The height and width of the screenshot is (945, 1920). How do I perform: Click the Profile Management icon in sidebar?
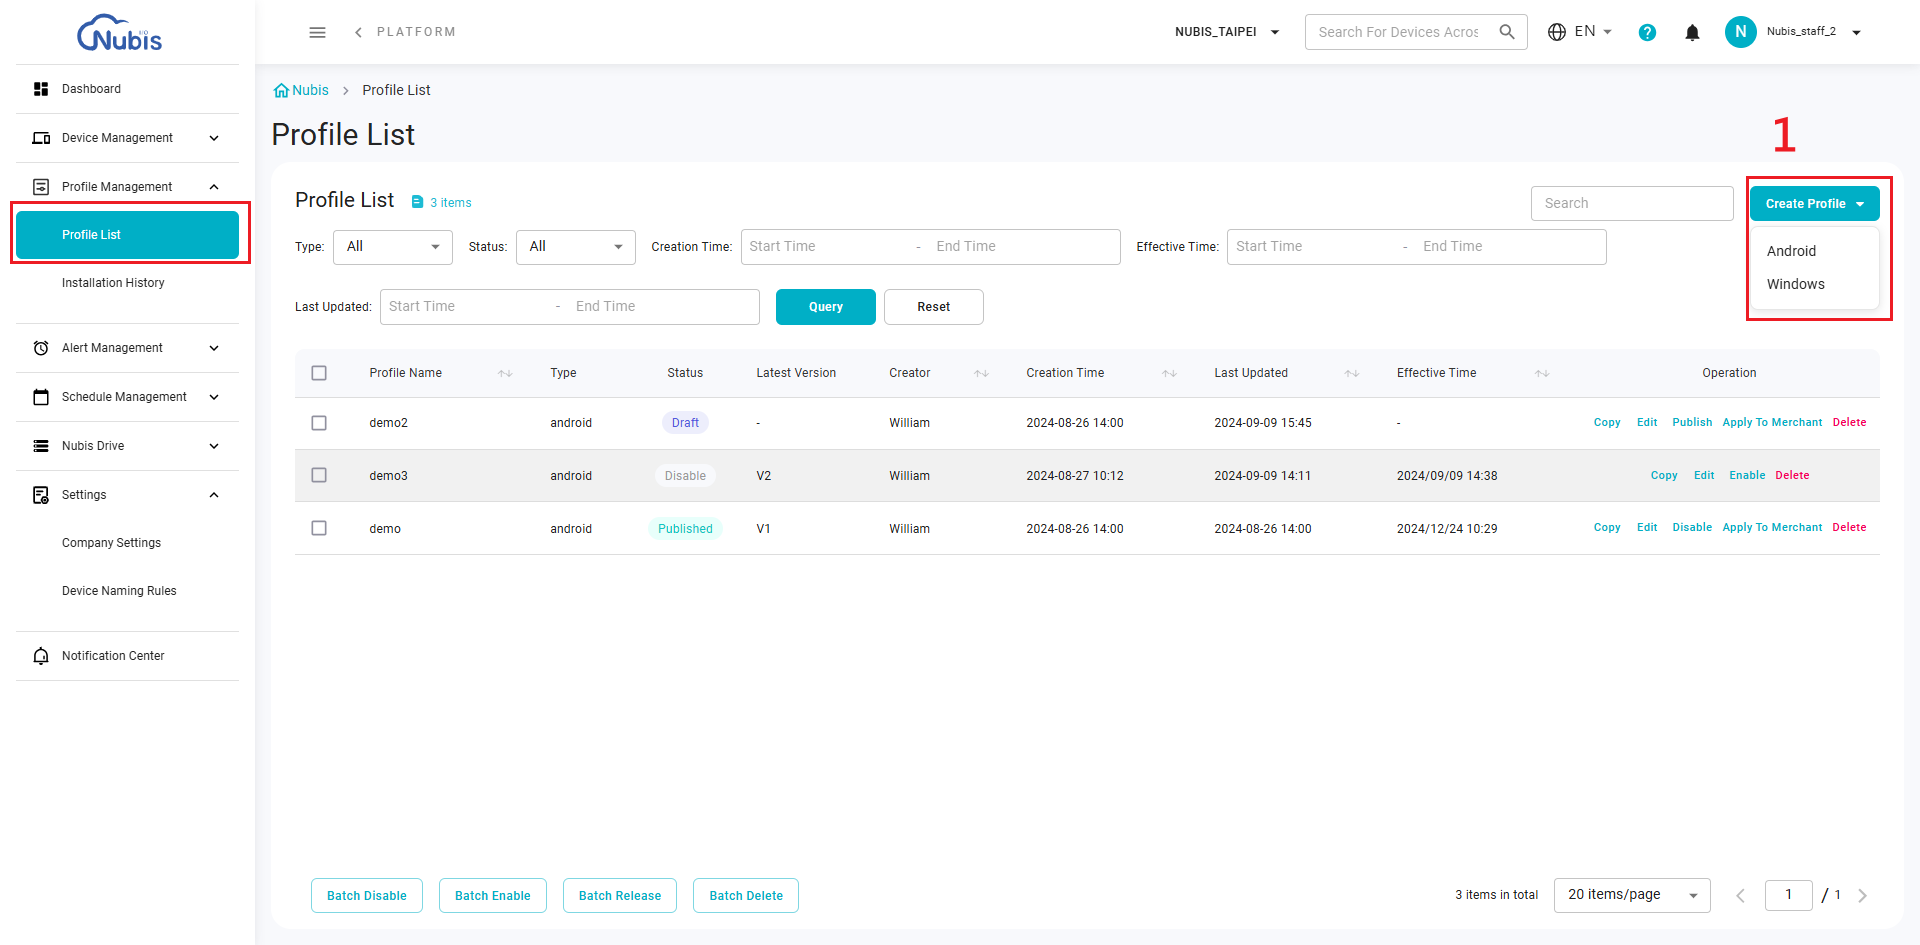pyautogui.click(x=41, y=187)
